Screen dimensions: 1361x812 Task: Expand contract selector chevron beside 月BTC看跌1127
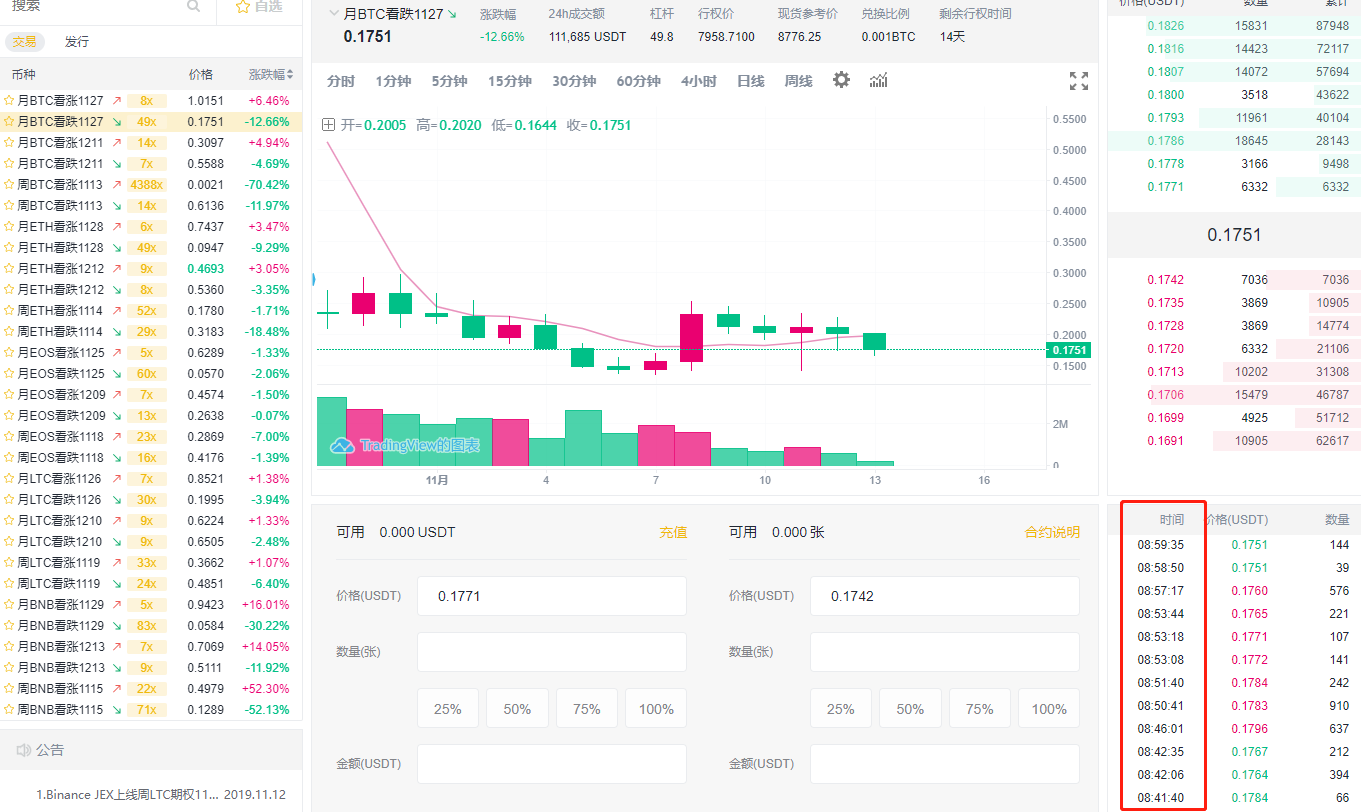click(333, 14)
